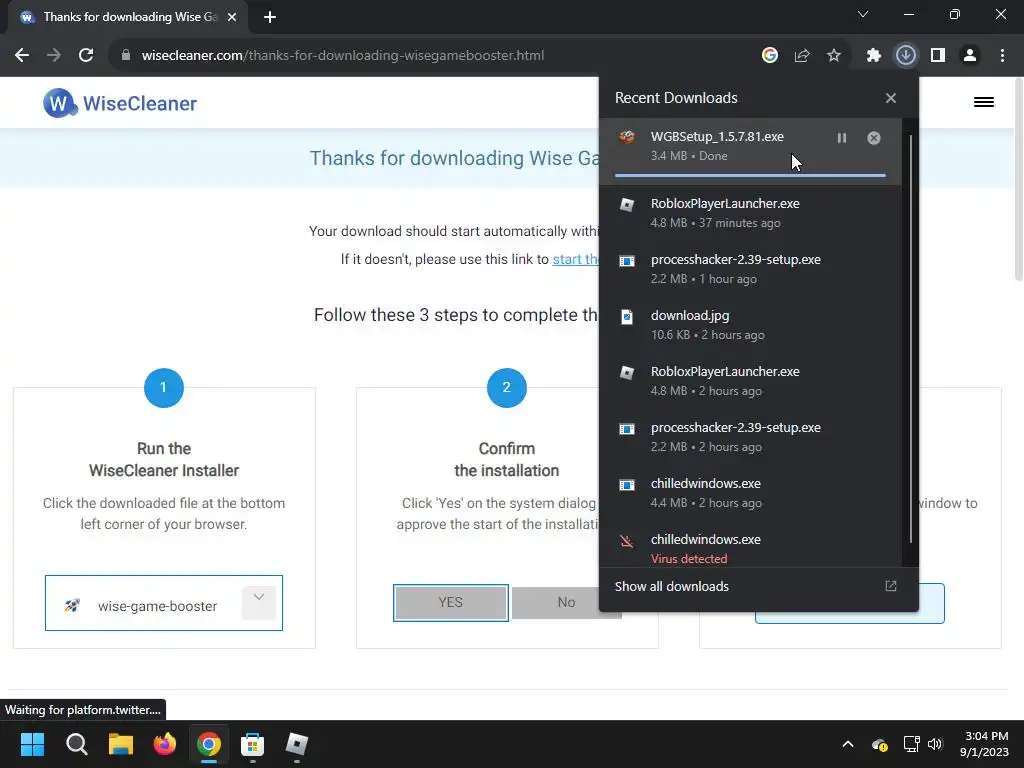The height and width of the screenshot is (768, 1024).
Task: Open the Extensions puzzle icon
Action: click(x=874, y=56)
